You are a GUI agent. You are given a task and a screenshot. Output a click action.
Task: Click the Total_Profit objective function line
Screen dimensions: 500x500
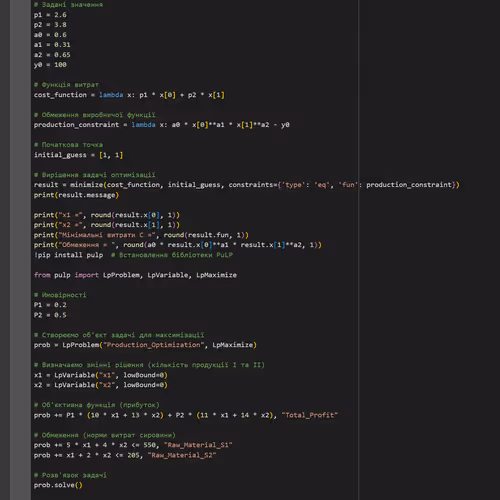(x=186, y=415)
